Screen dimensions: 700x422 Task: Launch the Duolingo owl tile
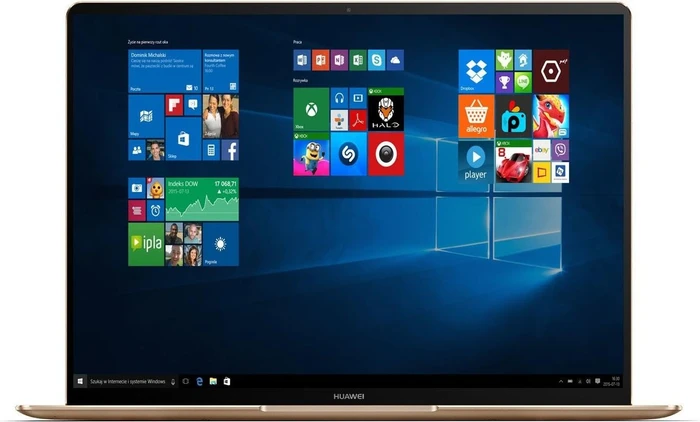click(504, 60)
